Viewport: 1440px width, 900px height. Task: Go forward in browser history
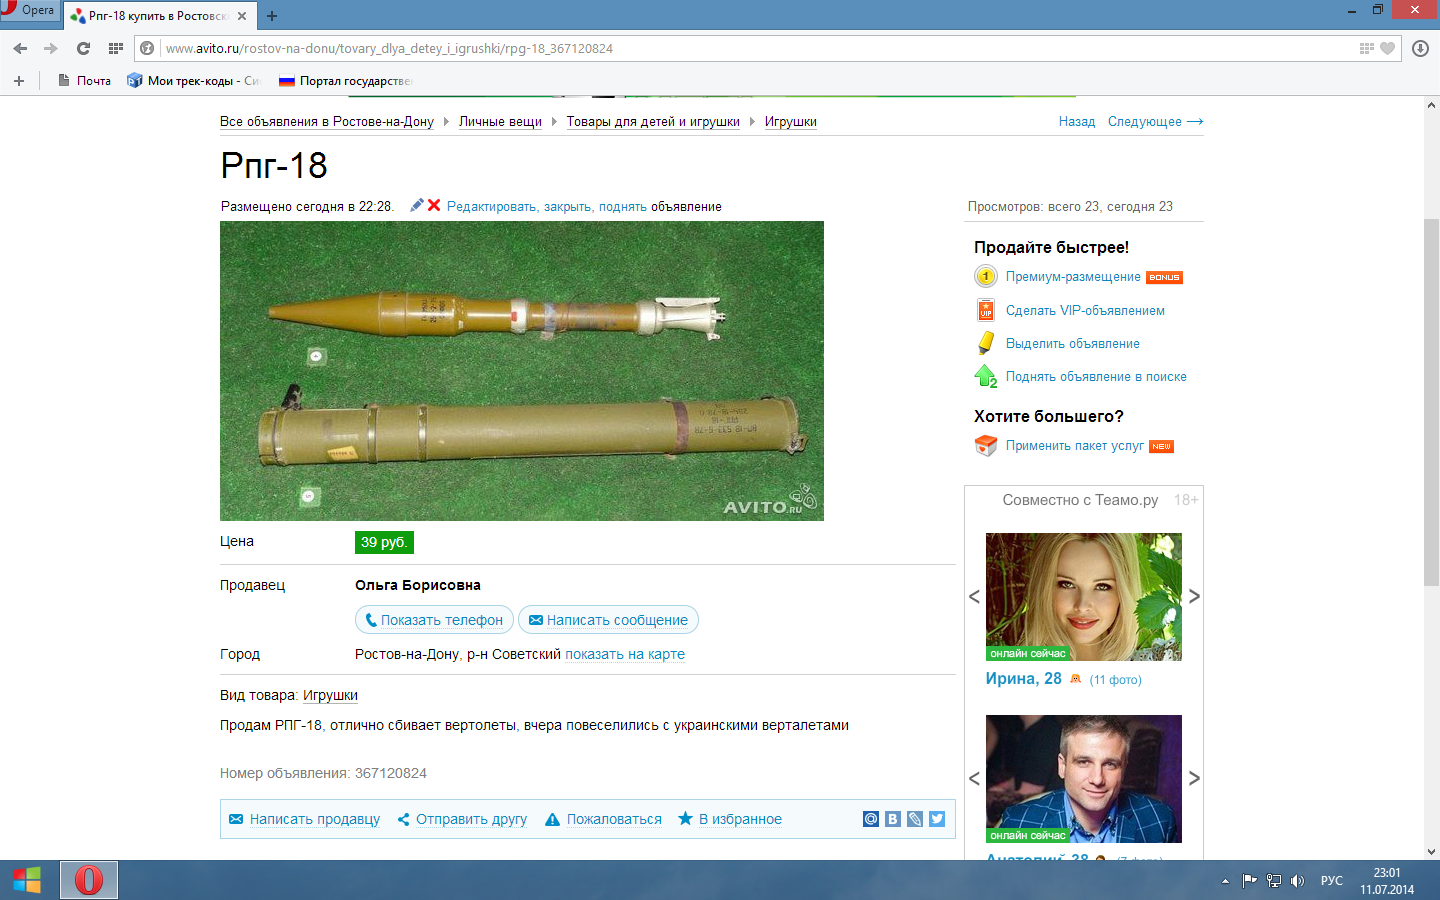(51, 48)
